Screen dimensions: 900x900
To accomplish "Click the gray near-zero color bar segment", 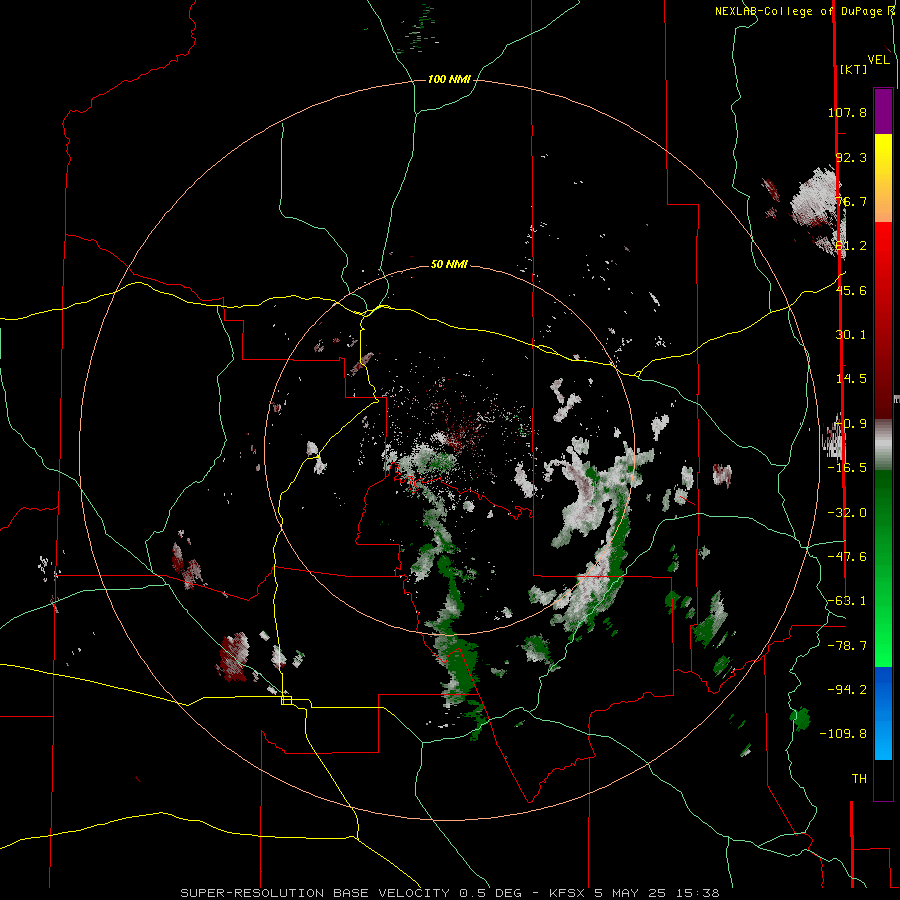I will (x=883, y=445).
